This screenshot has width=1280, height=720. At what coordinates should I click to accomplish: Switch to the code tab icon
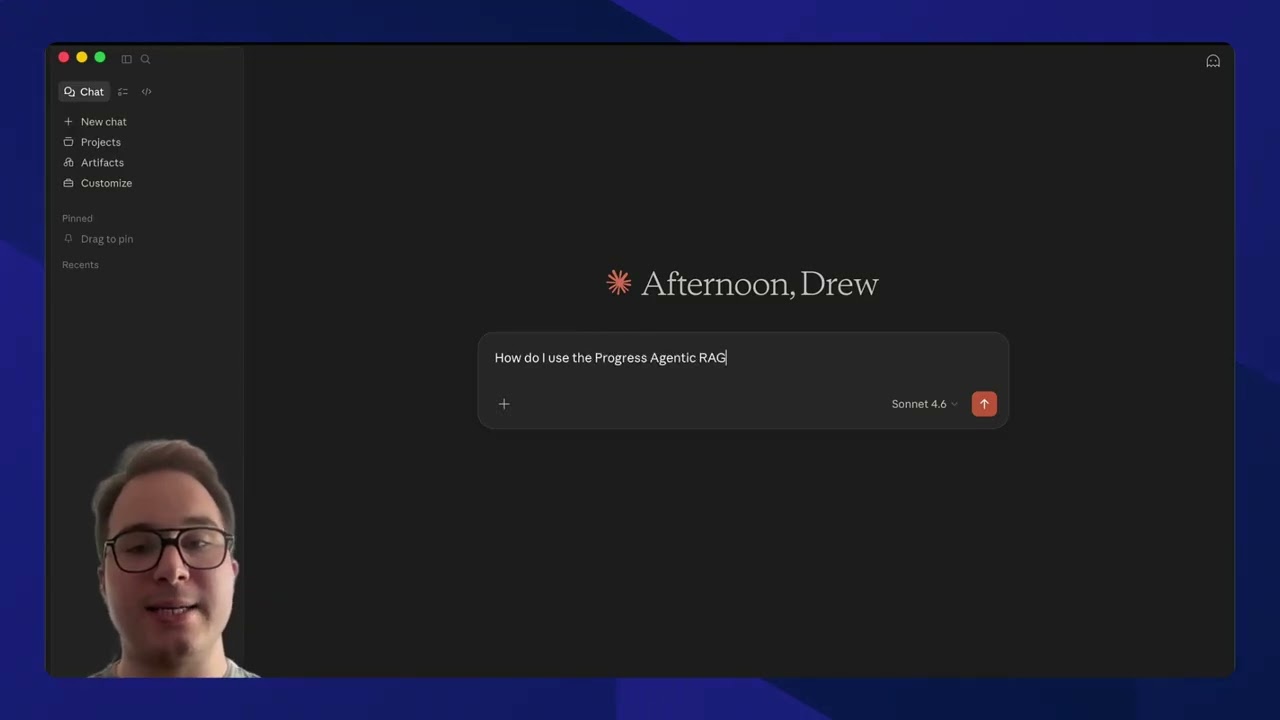click(146, 92)
